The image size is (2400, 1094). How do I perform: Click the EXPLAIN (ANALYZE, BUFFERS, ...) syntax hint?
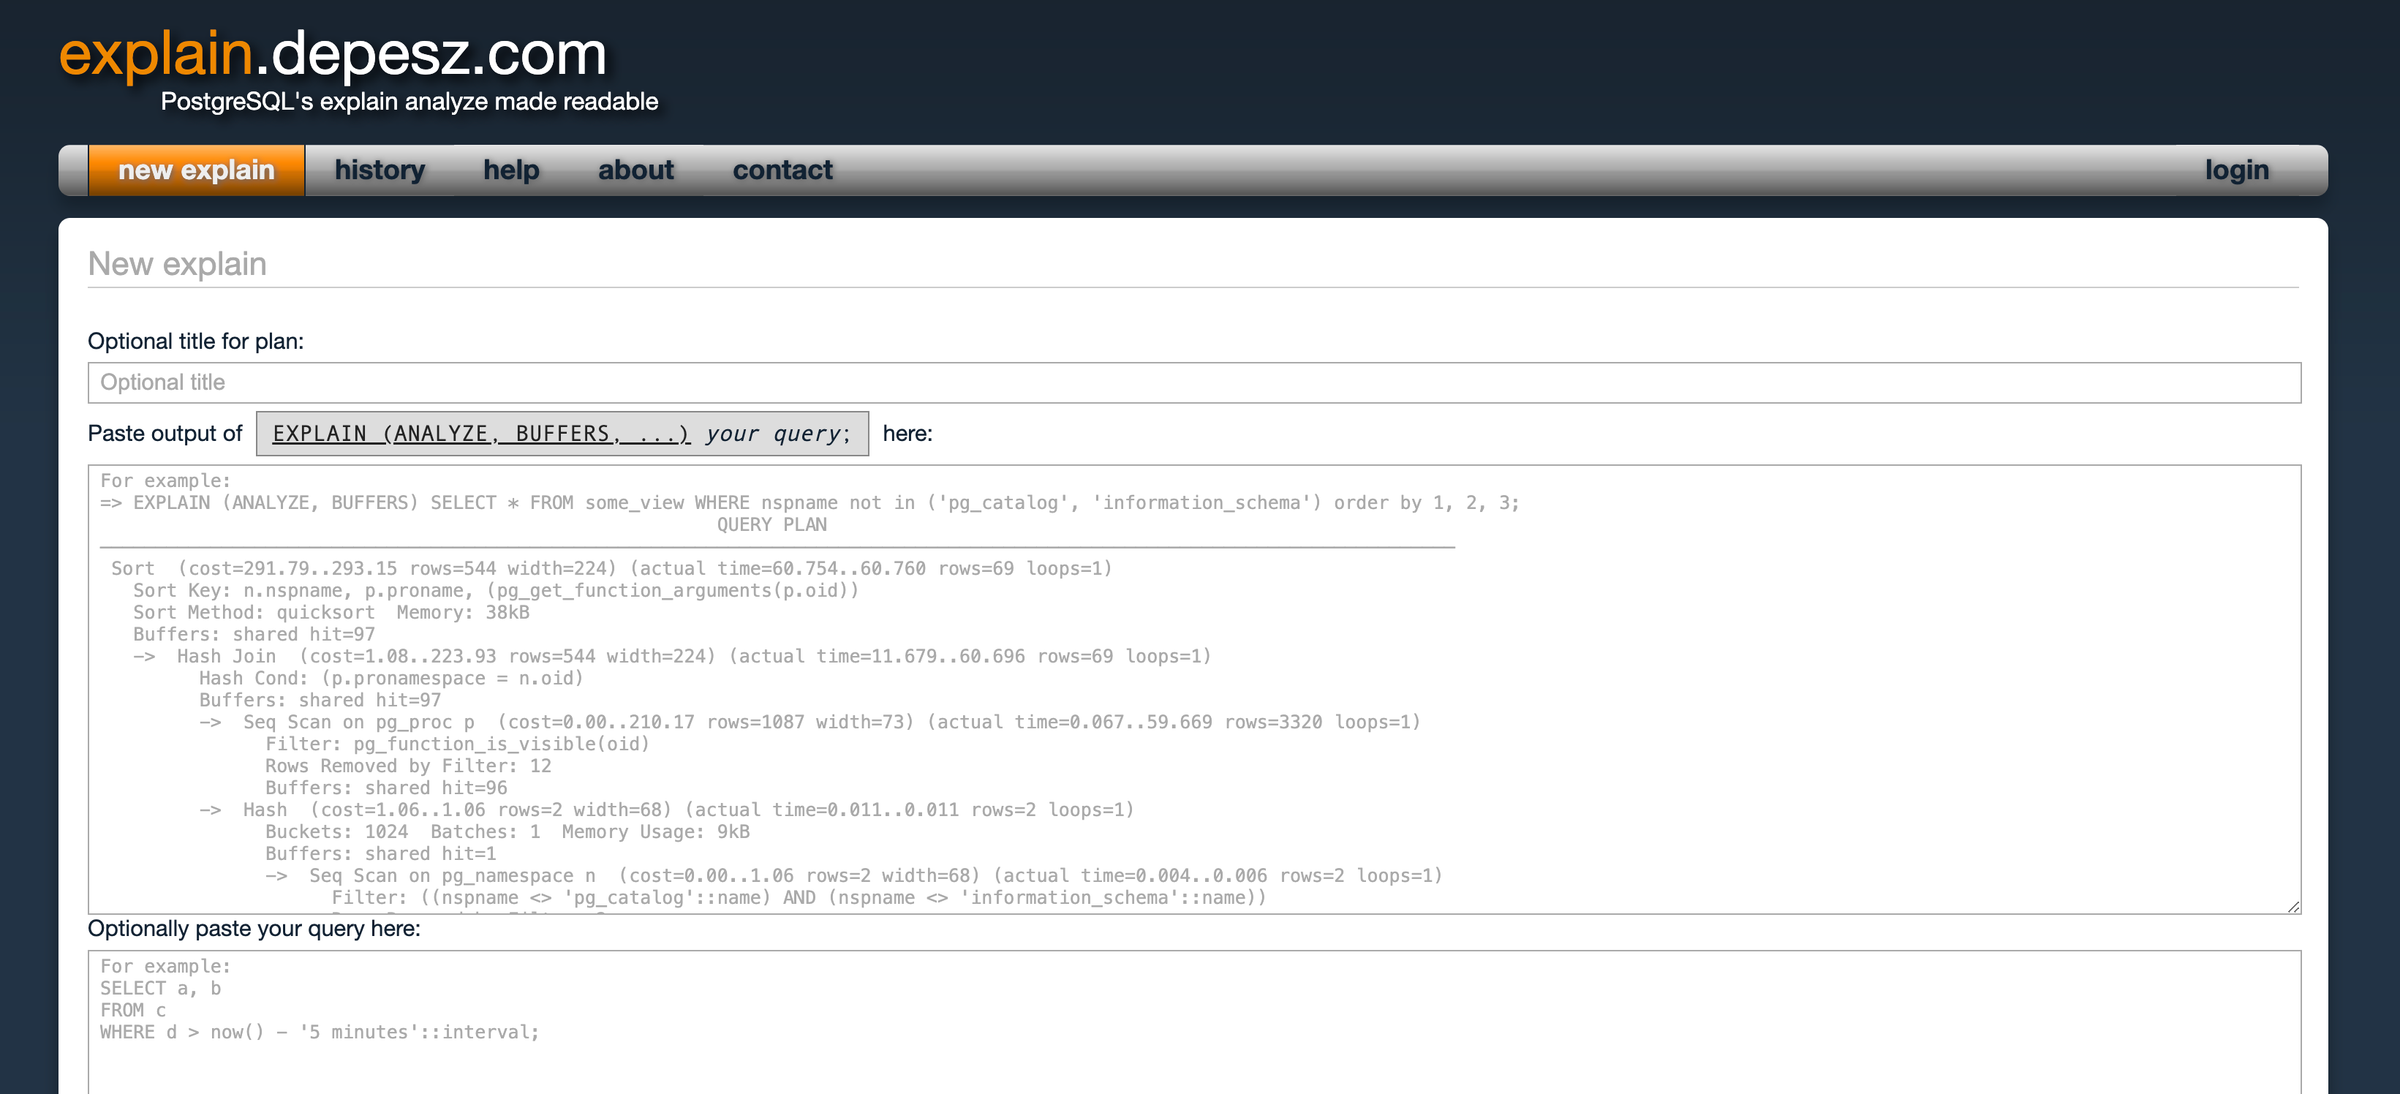point(480,433)
